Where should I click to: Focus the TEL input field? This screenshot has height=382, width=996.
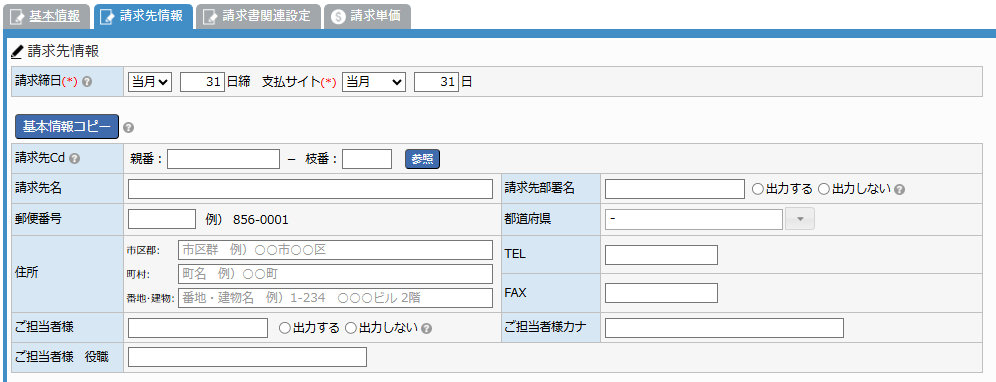click(x=661, y=255)
